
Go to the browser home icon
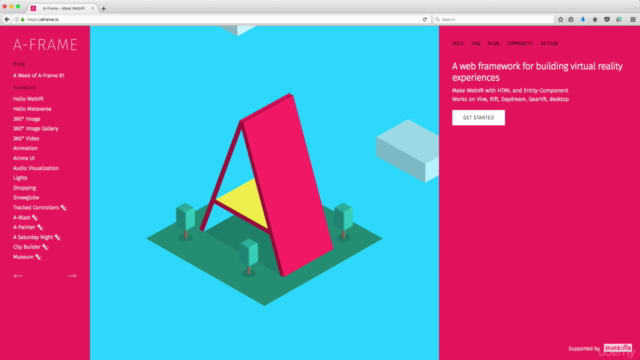coord(595,19)
